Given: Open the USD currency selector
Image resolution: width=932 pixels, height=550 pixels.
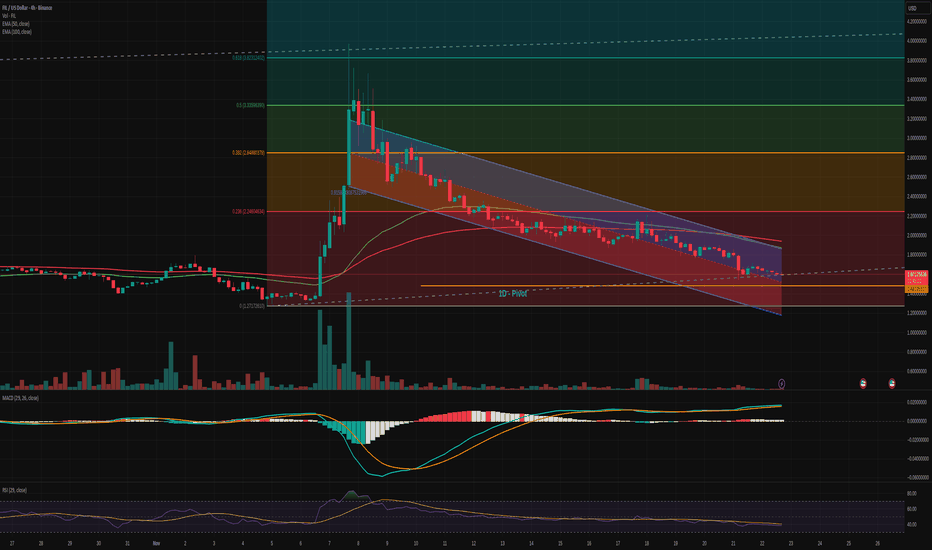Looking at the screenshot, I should [x=912, y=9].
